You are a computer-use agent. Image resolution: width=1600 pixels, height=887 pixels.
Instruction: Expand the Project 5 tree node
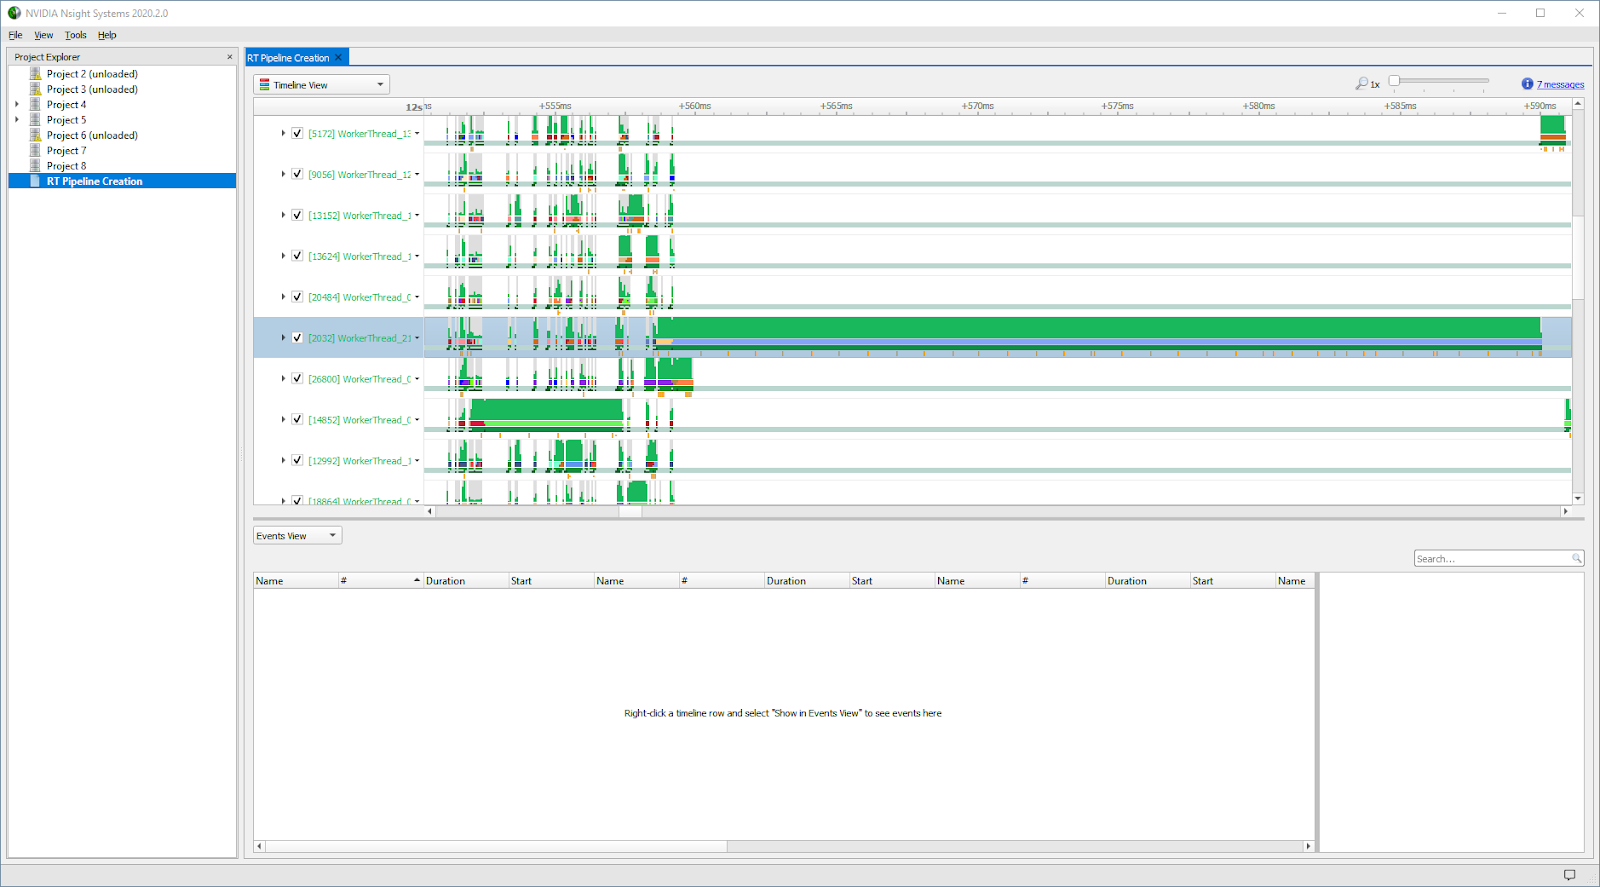coord(17,120)
